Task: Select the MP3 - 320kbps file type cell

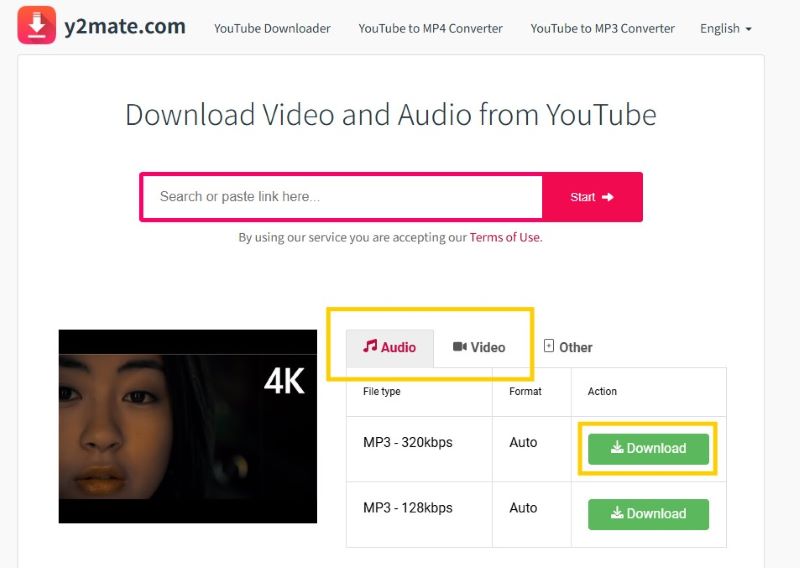Action: tap(408, 442)
